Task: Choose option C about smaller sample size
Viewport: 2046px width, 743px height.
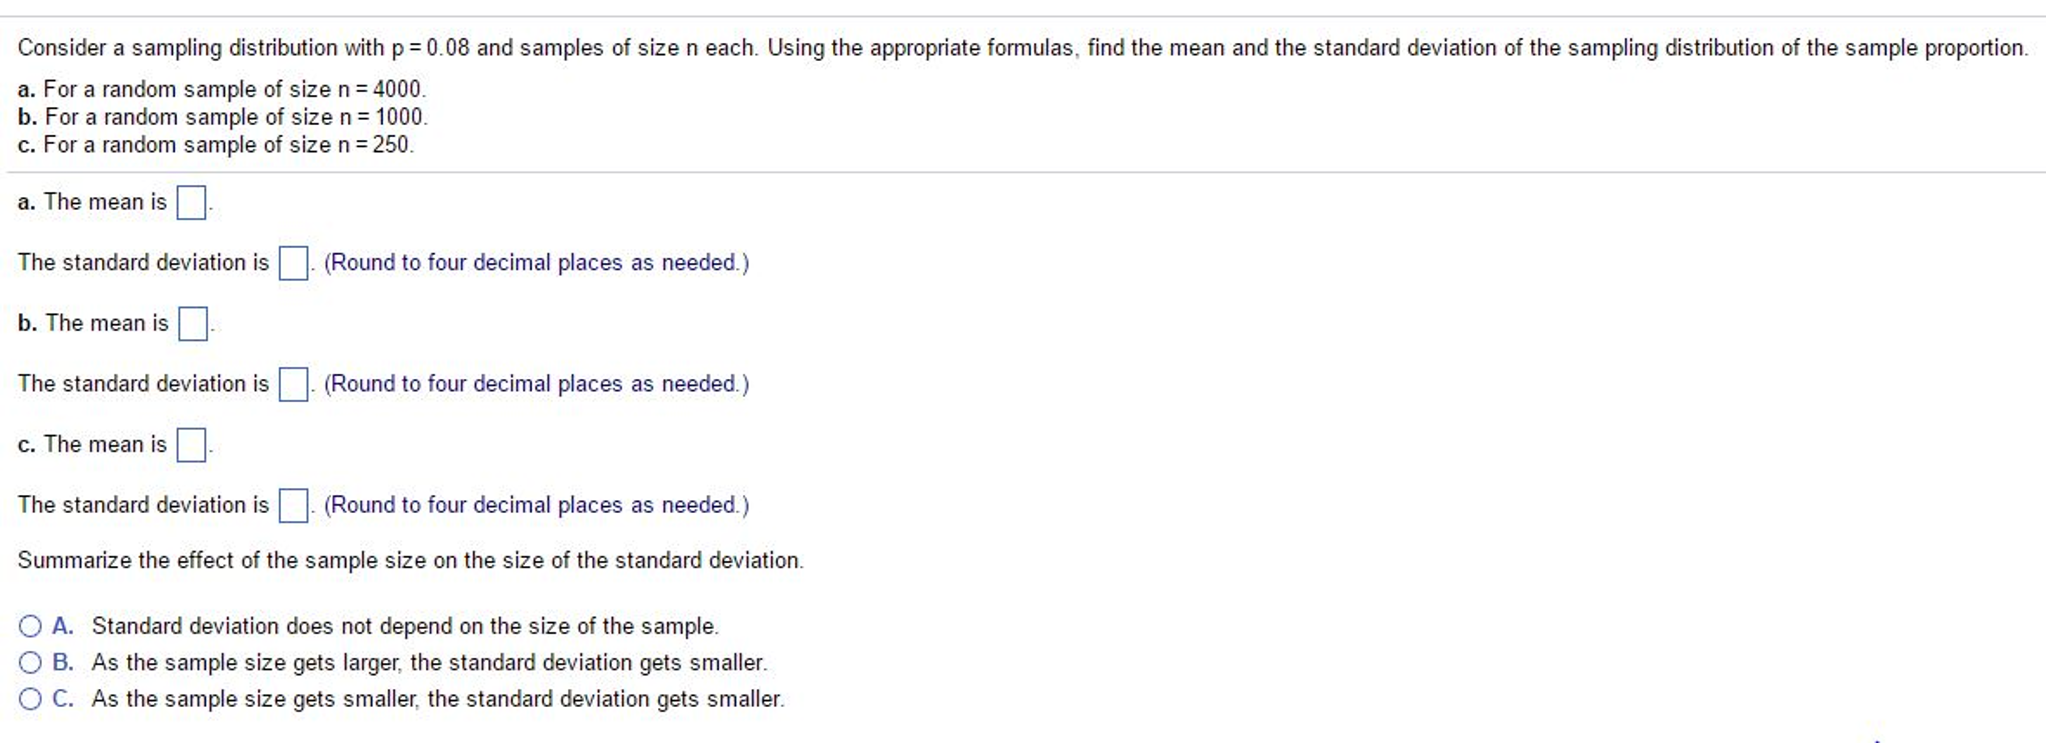Action: coord(30,699)
